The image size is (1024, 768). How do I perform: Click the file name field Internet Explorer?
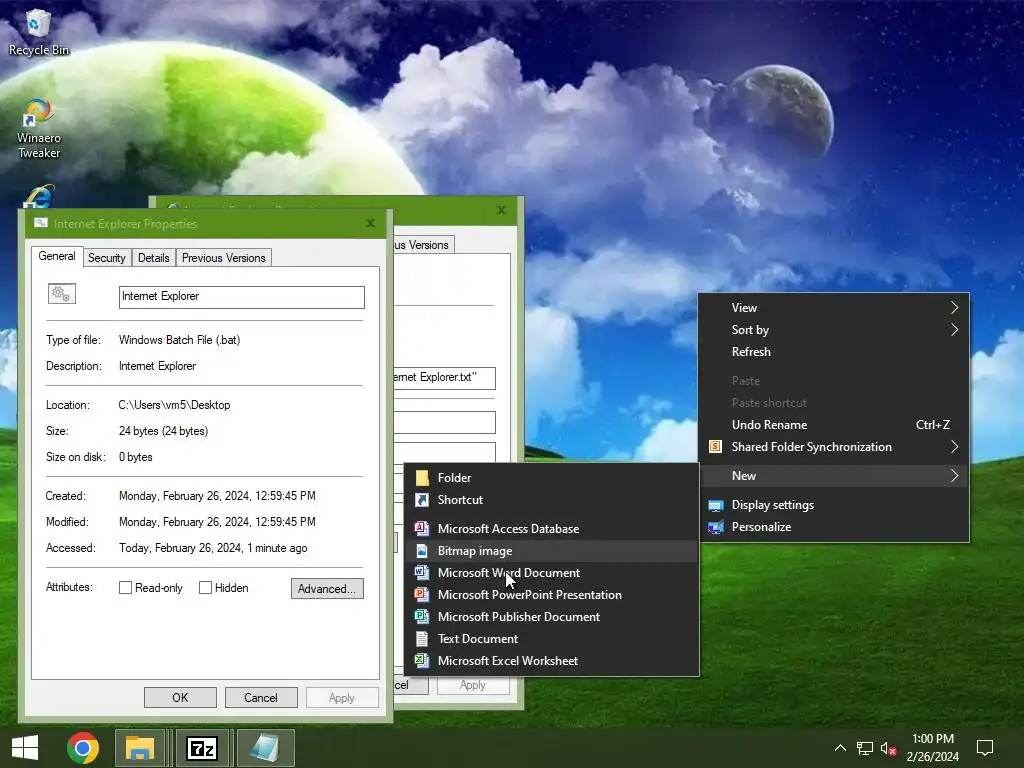pos(242,296)
